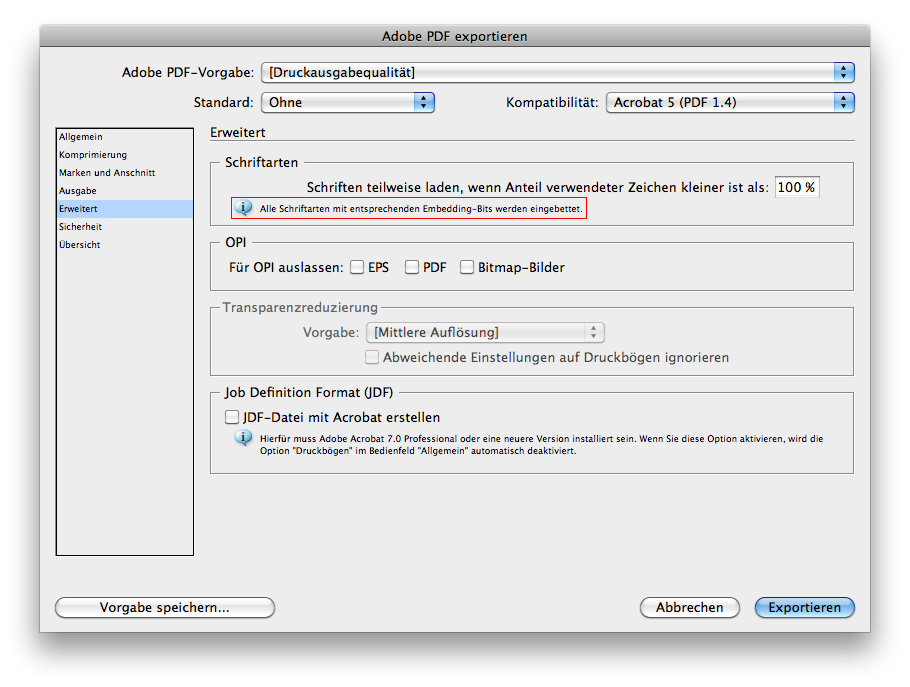
Task: Enable the EPS checkbox for OPI
Action: 357,267
